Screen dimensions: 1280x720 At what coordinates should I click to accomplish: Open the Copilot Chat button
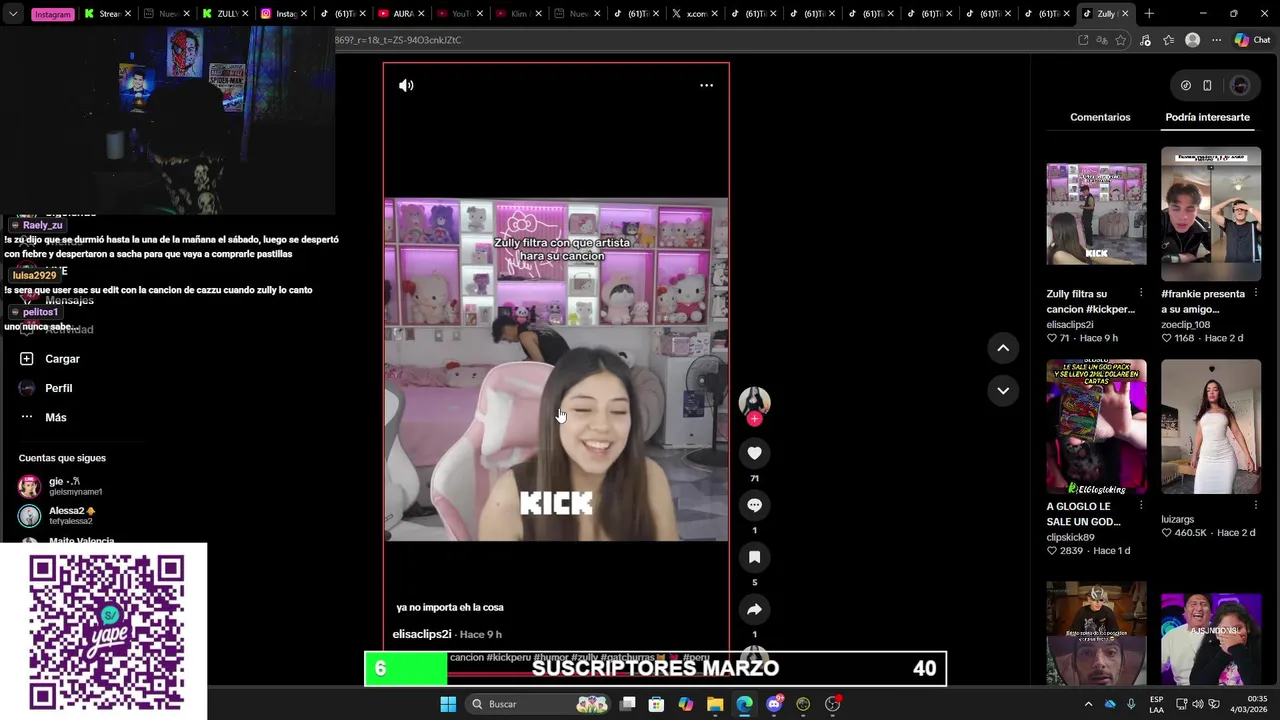[1252, 40]
